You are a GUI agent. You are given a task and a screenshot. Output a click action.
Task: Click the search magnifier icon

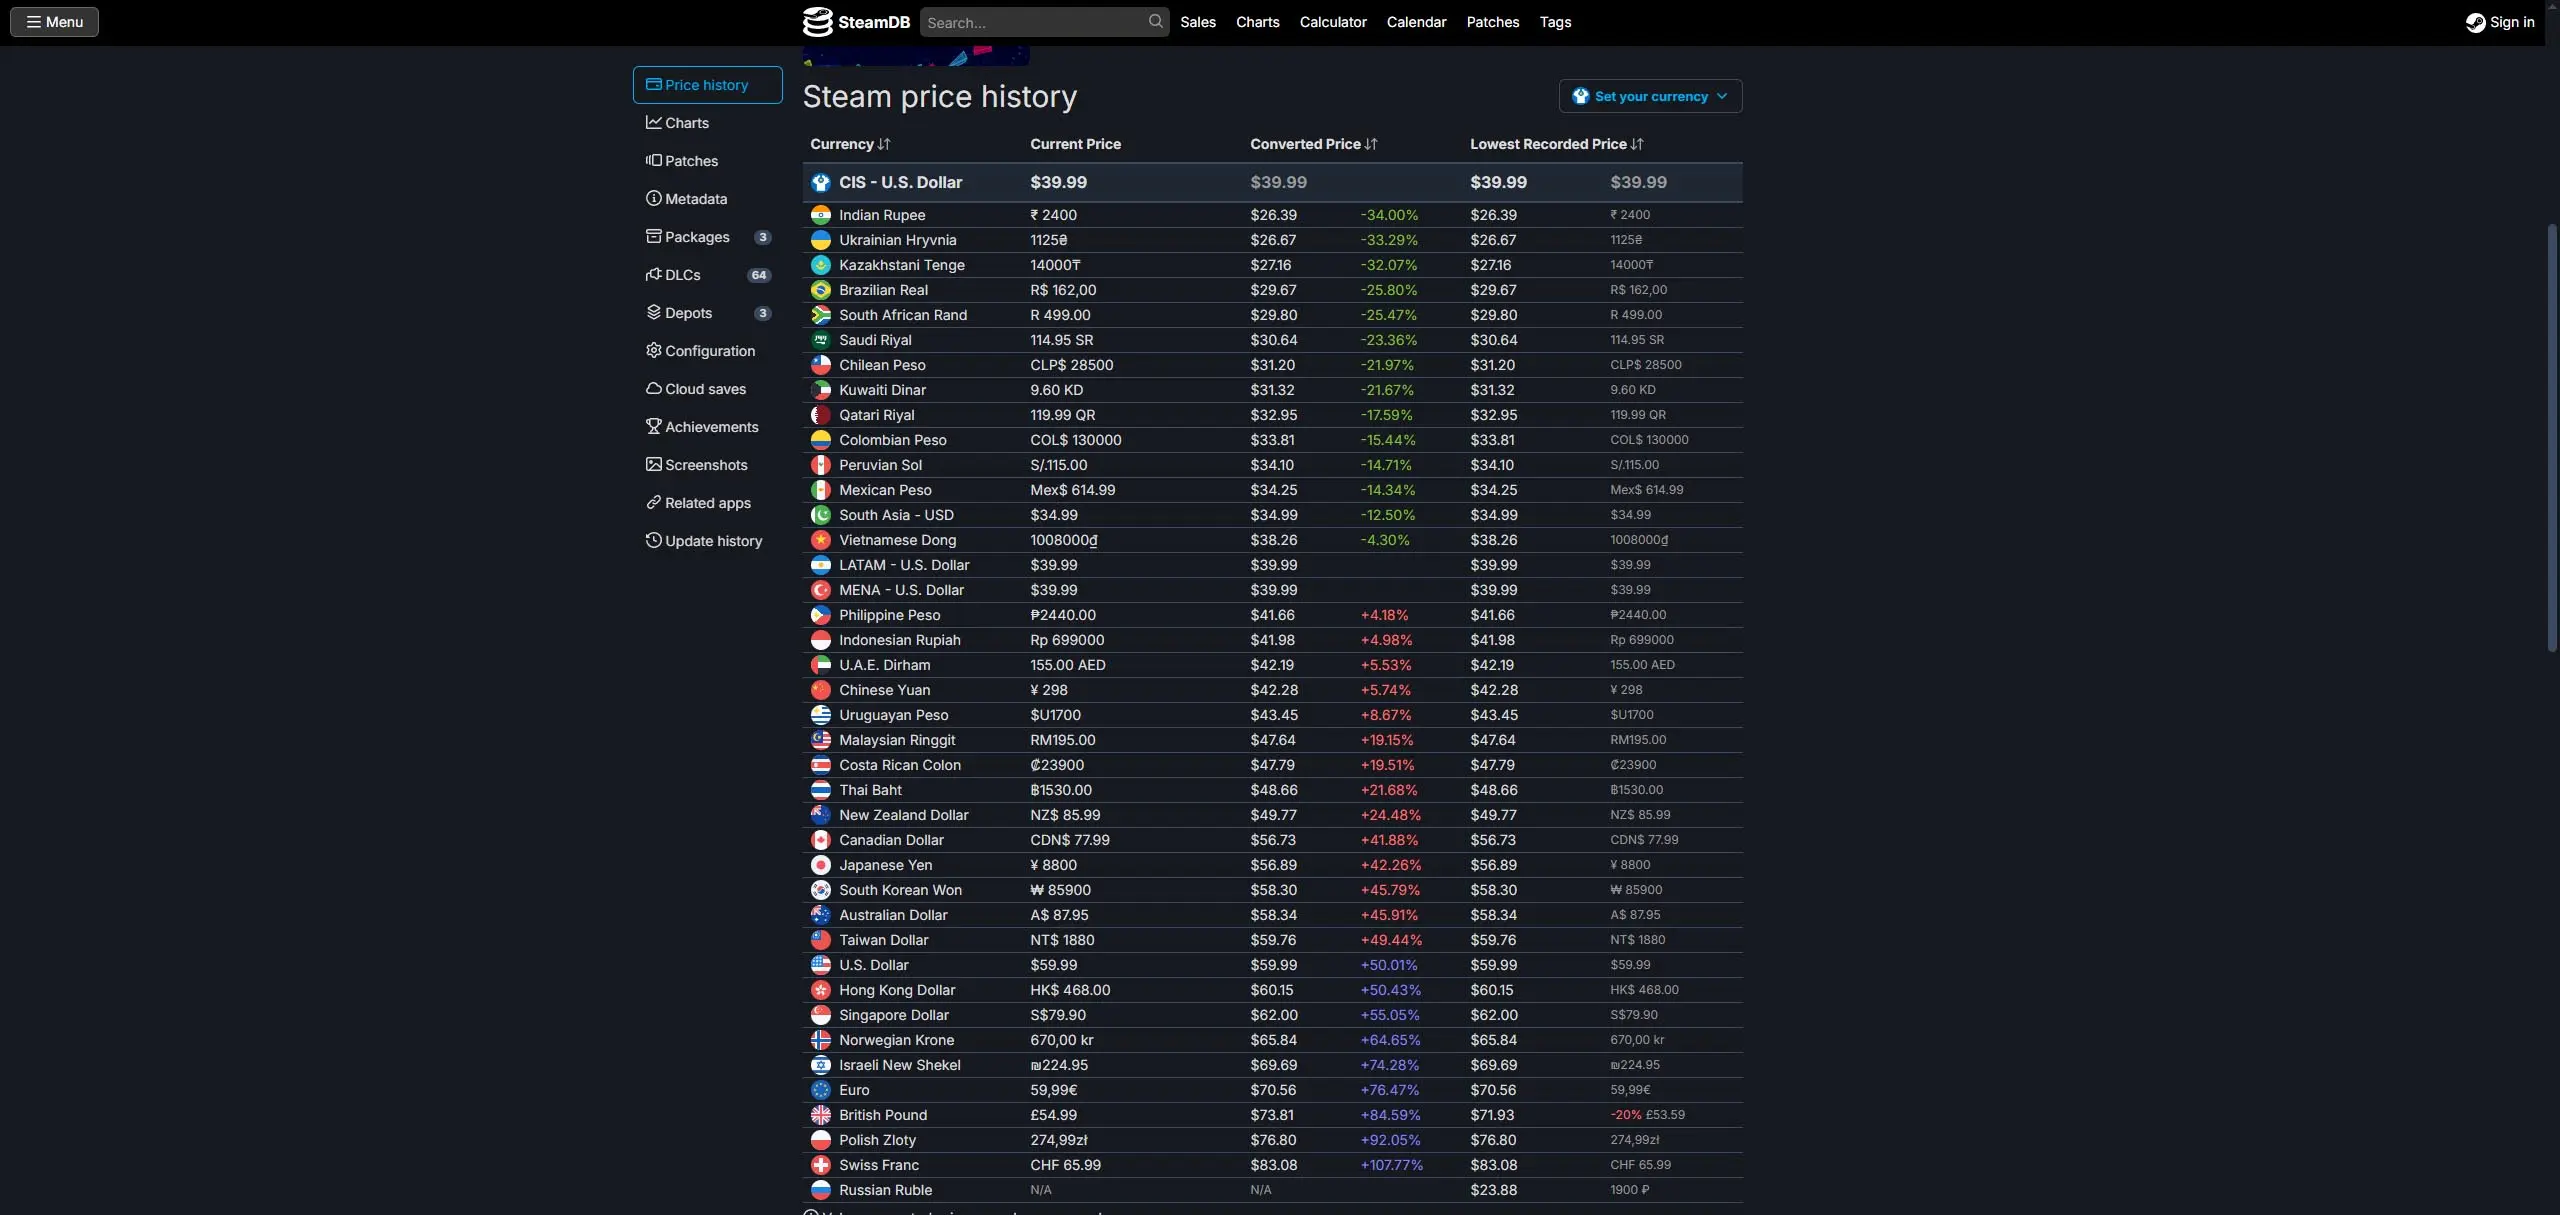1155,22
